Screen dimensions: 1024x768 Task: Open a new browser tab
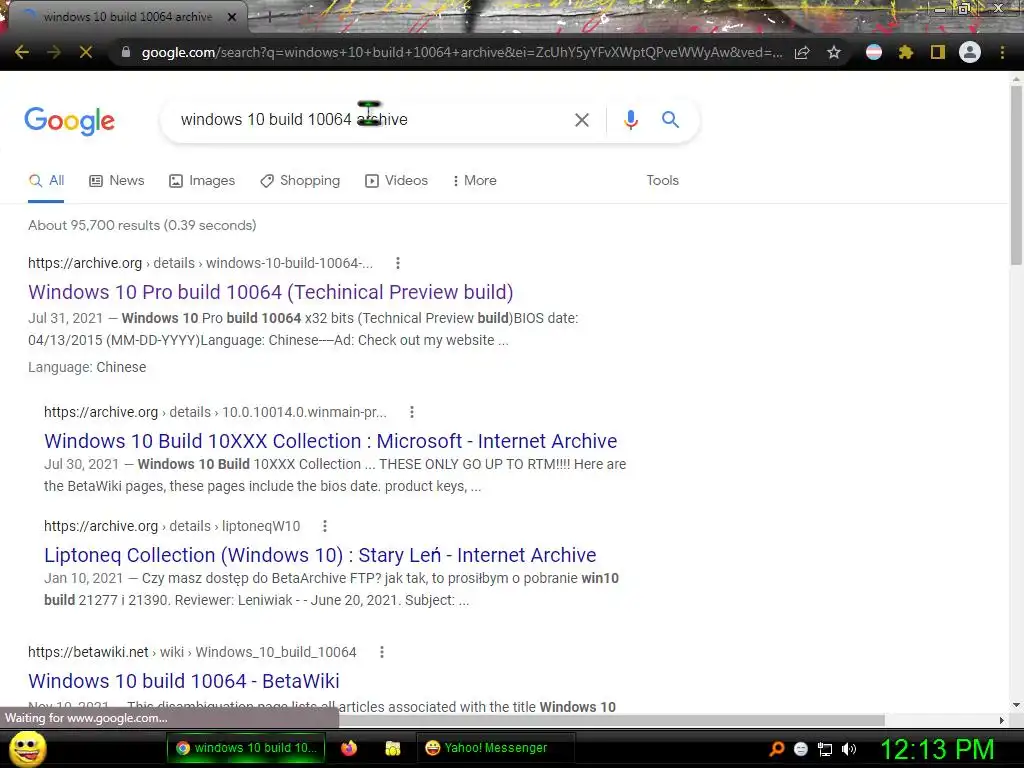tap(269, 17)
